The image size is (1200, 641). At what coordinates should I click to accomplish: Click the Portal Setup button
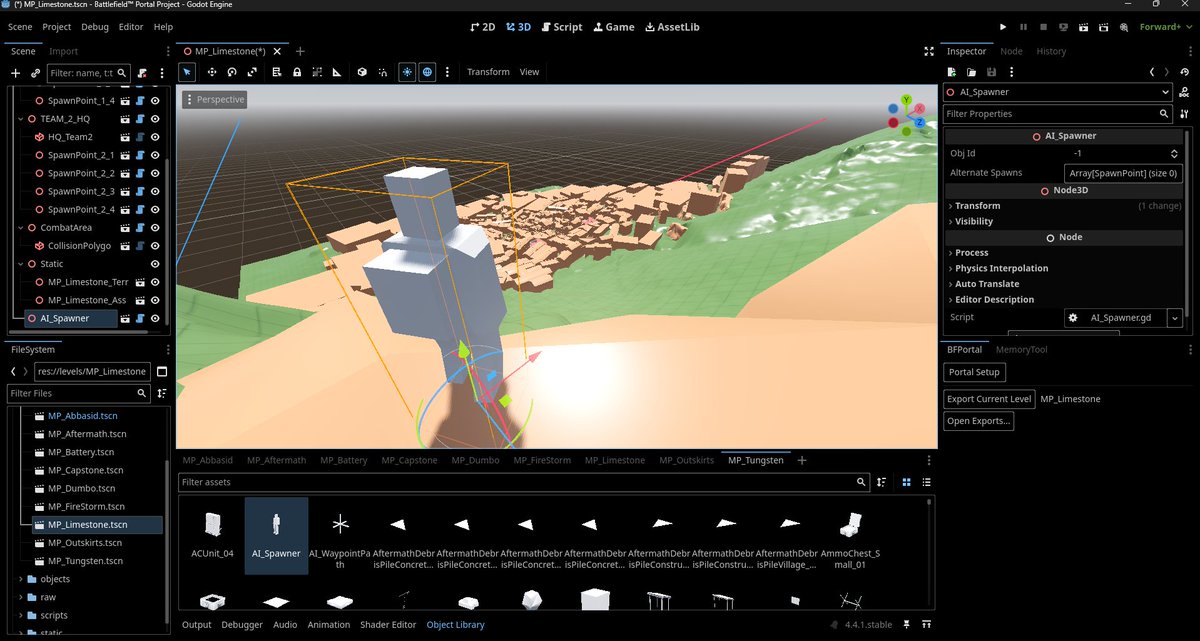(975, 372)
